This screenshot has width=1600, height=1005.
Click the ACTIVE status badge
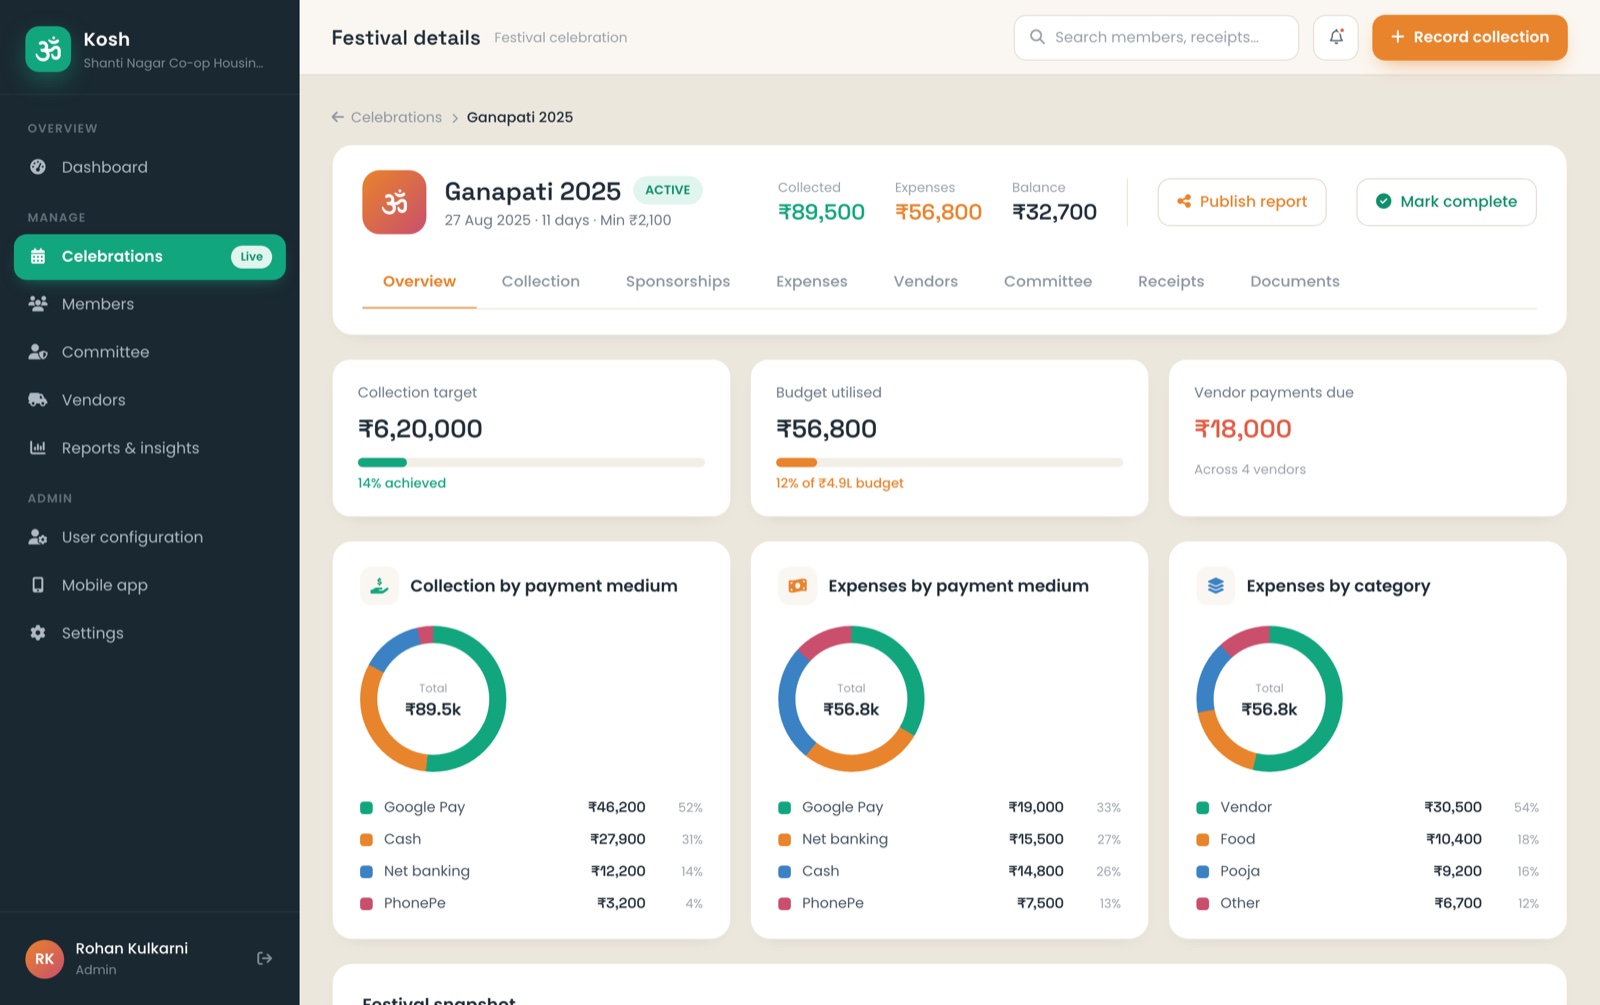point(668,190)
